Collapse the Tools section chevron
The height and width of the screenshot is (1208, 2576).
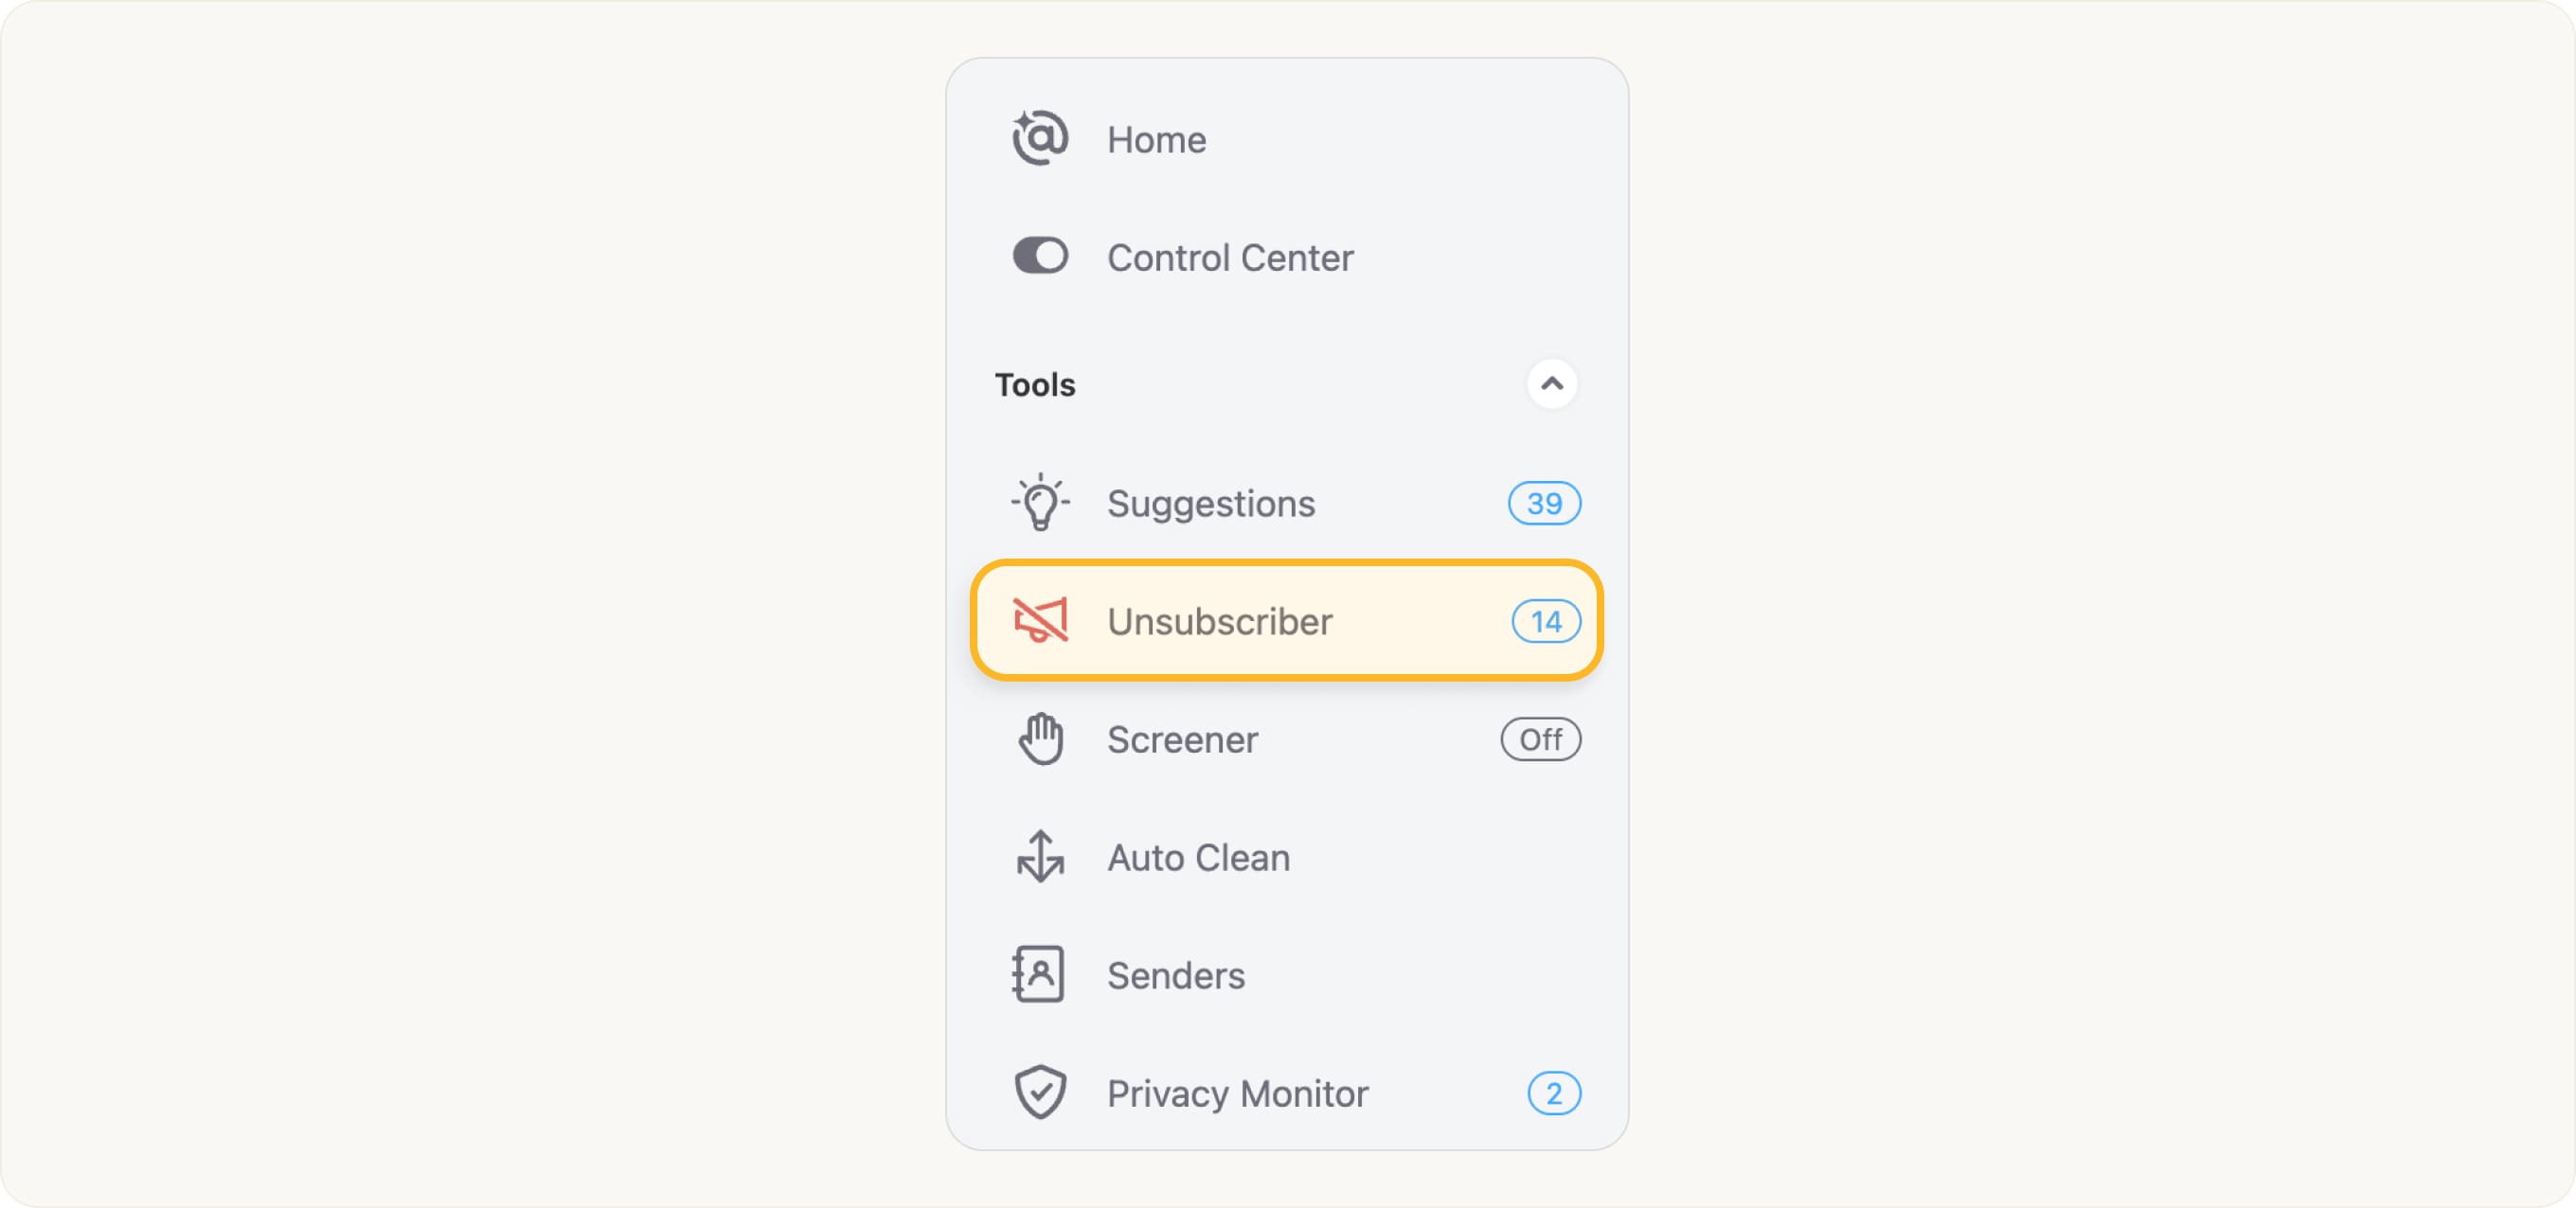pyautogui.click(x=1551, y=384)
